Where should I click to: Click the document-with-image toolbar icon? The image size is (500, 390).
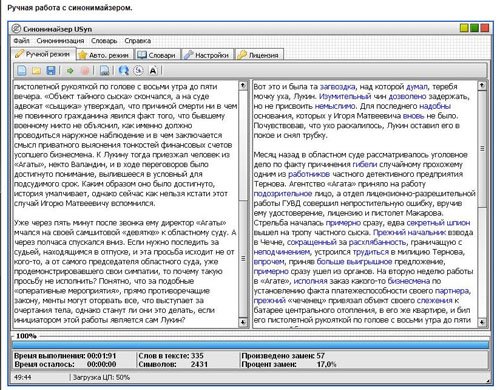tap(104, 71)
